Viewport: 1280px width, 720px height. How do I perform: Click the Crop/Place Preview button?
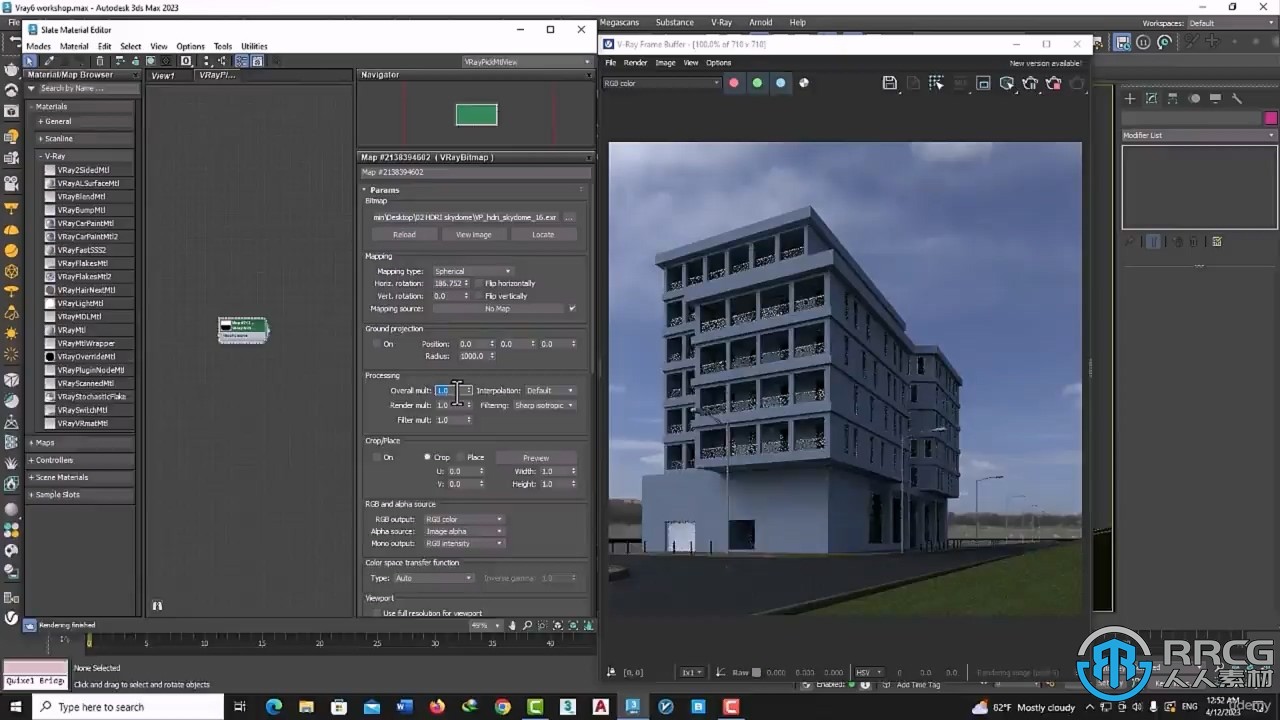point(536,457)
